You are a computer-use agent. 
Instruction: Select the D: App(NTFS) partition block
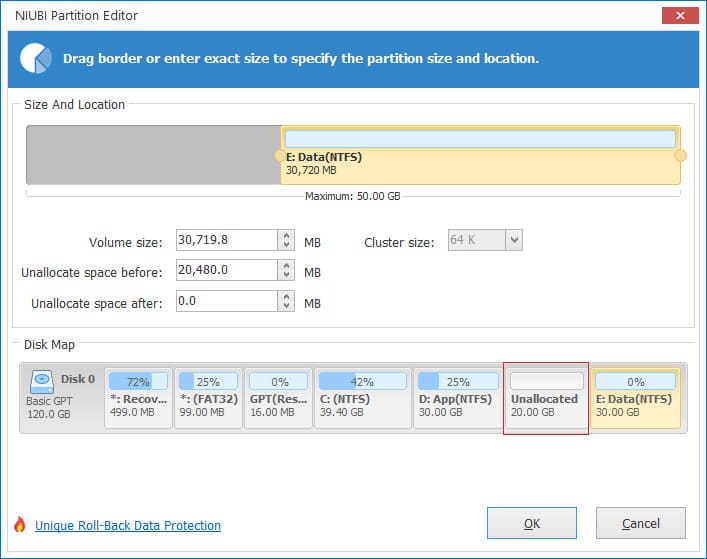pos(456,398)
